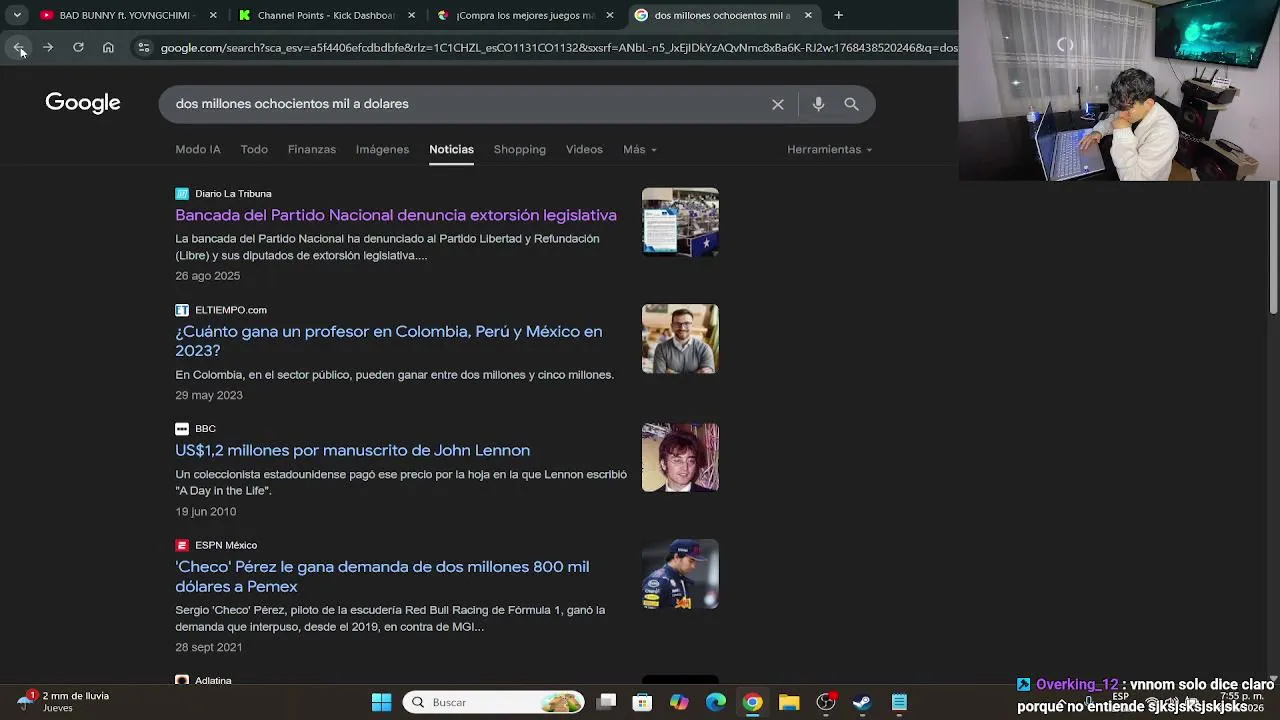
Task: Submit search with magnifying glass icon
Action: [x=851, y=104]
